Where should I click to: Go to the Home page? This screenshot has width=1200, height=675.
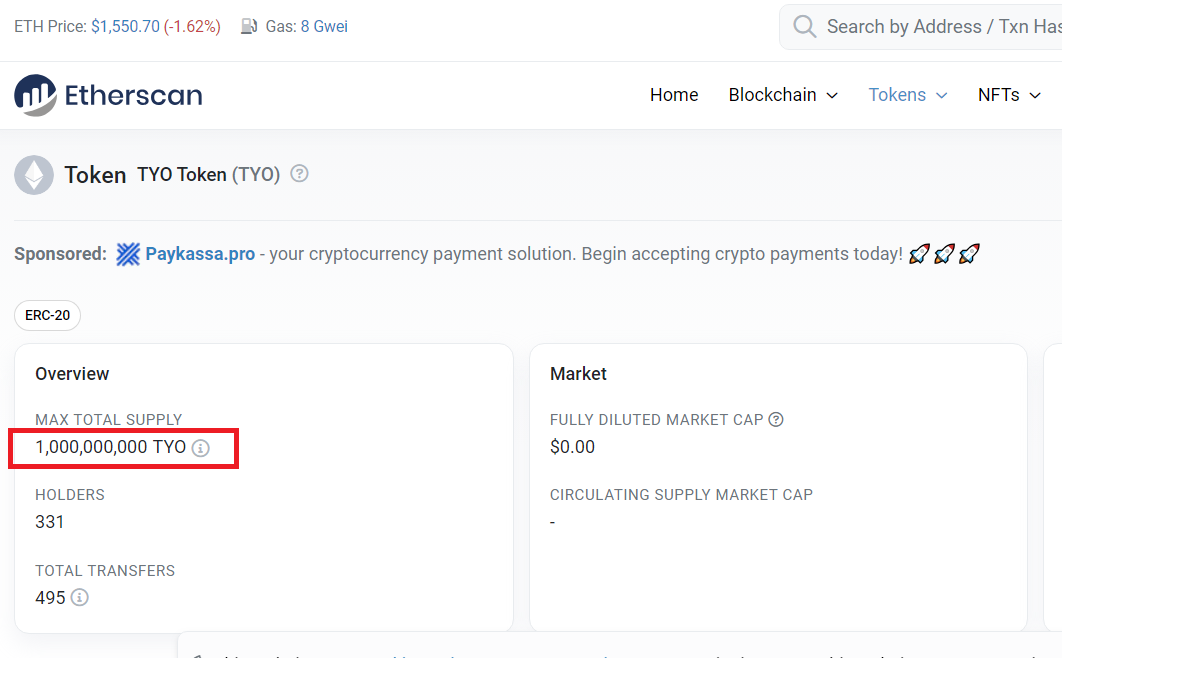(674, 95)
